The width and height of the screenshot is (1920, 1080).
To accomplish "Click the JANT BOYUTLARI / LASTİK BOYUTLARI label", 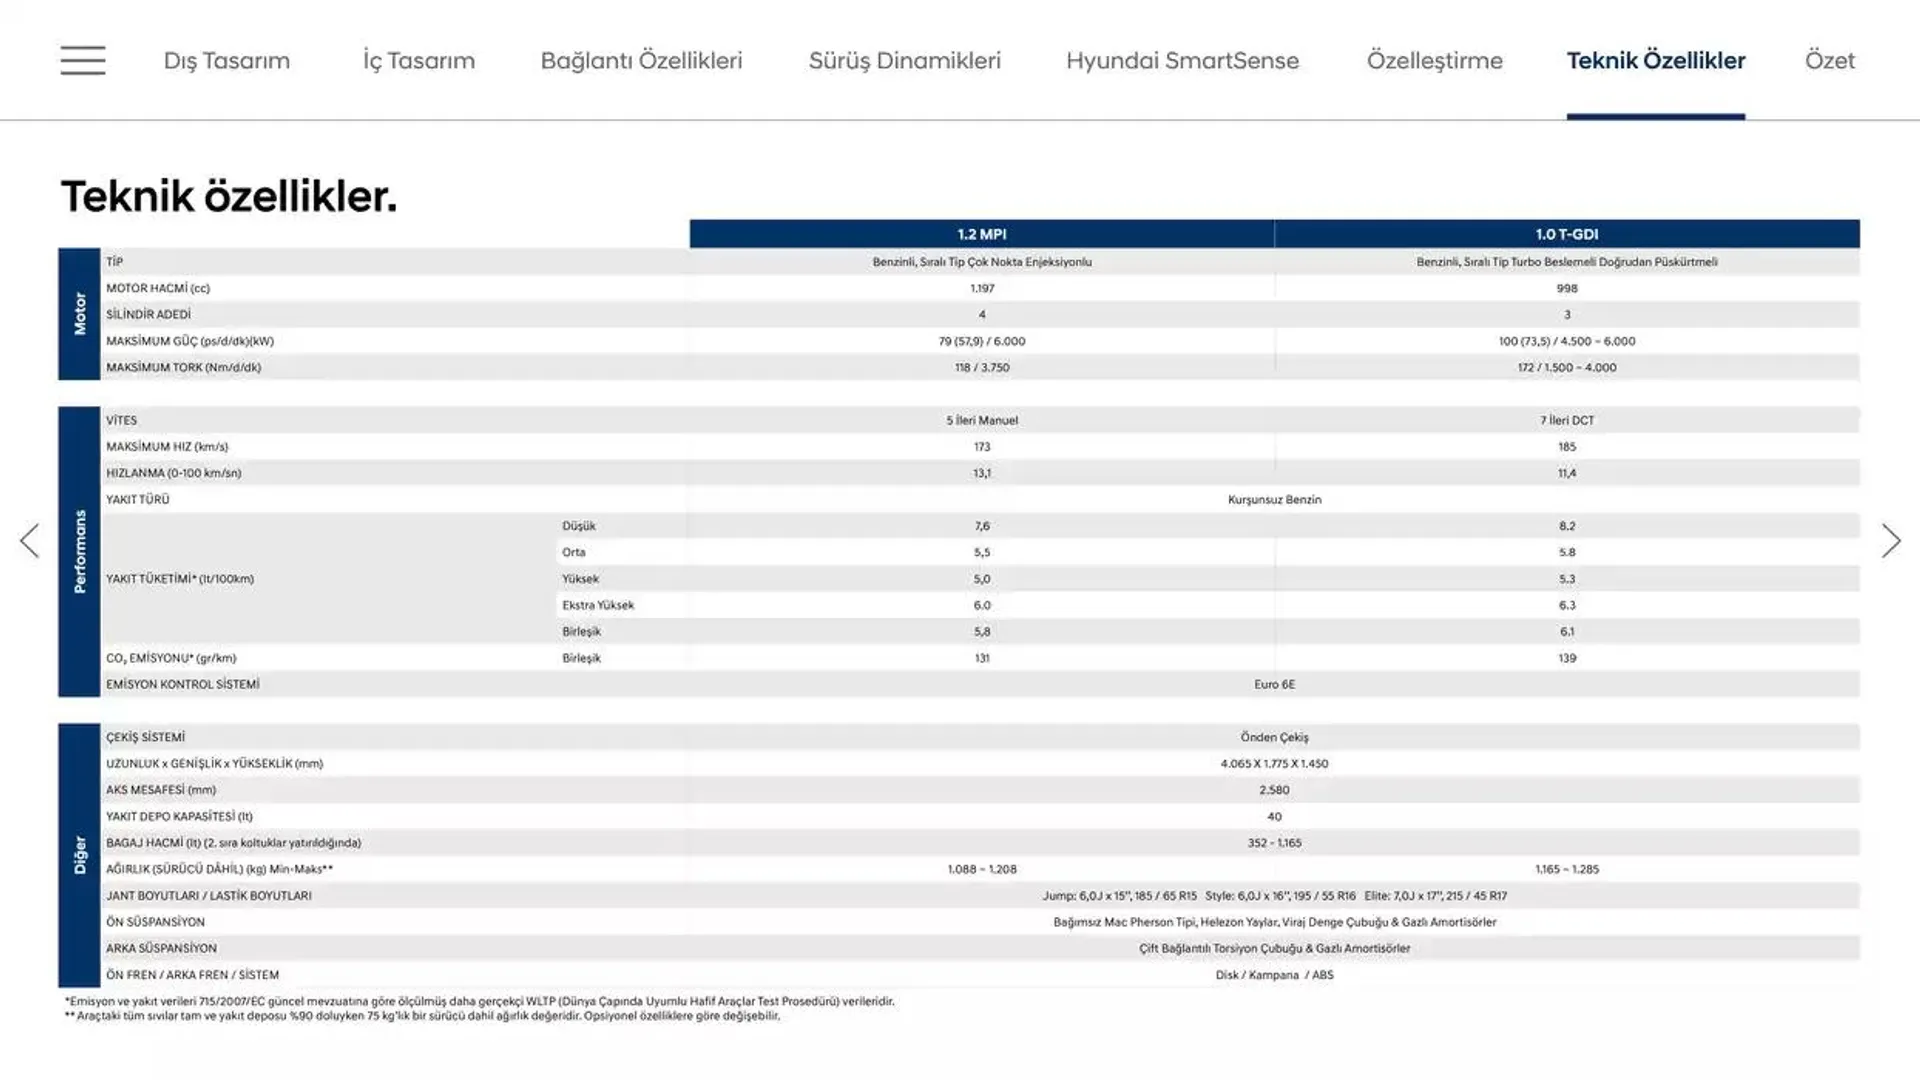I will (x=209, y=896).
